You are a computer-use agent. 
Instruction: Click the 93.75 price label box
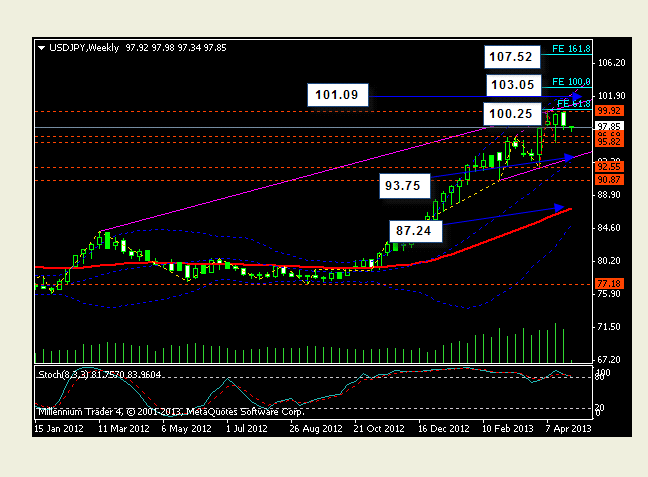(x=407, y=184)
